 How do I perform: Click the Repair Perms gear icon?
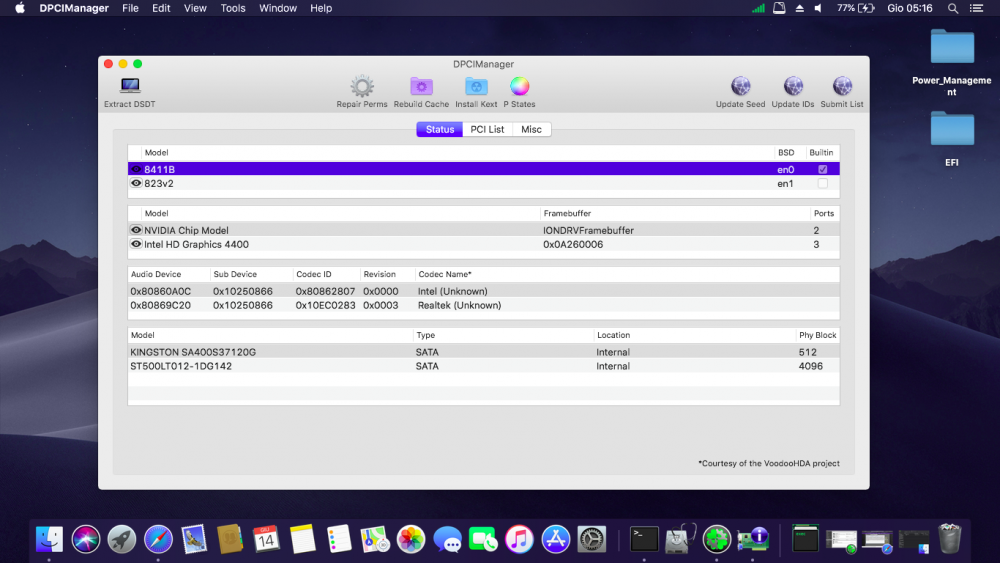pos(362,87)
